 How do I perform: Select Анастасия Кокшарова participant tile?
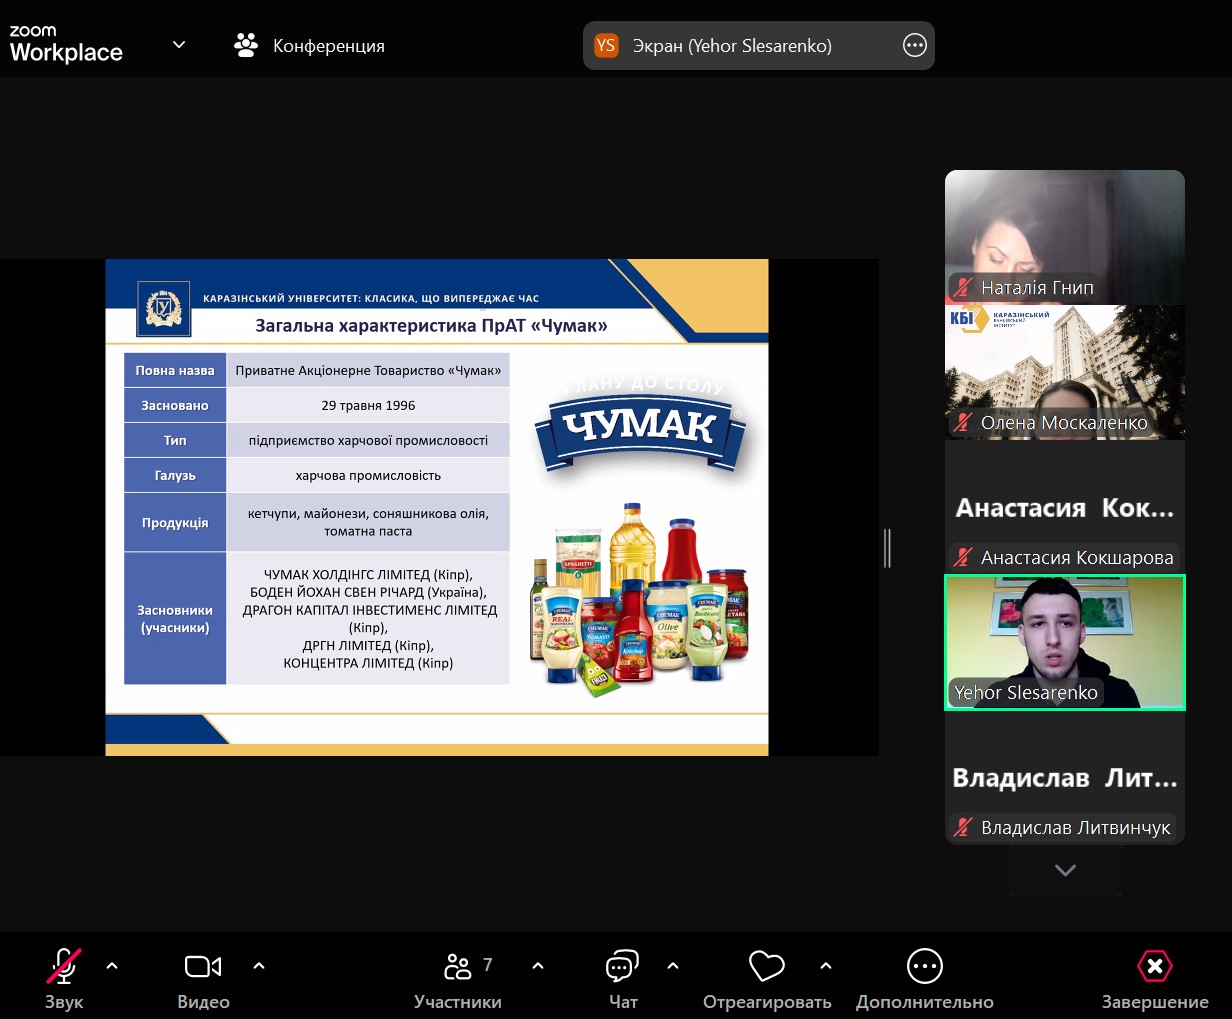[1065, 507]
